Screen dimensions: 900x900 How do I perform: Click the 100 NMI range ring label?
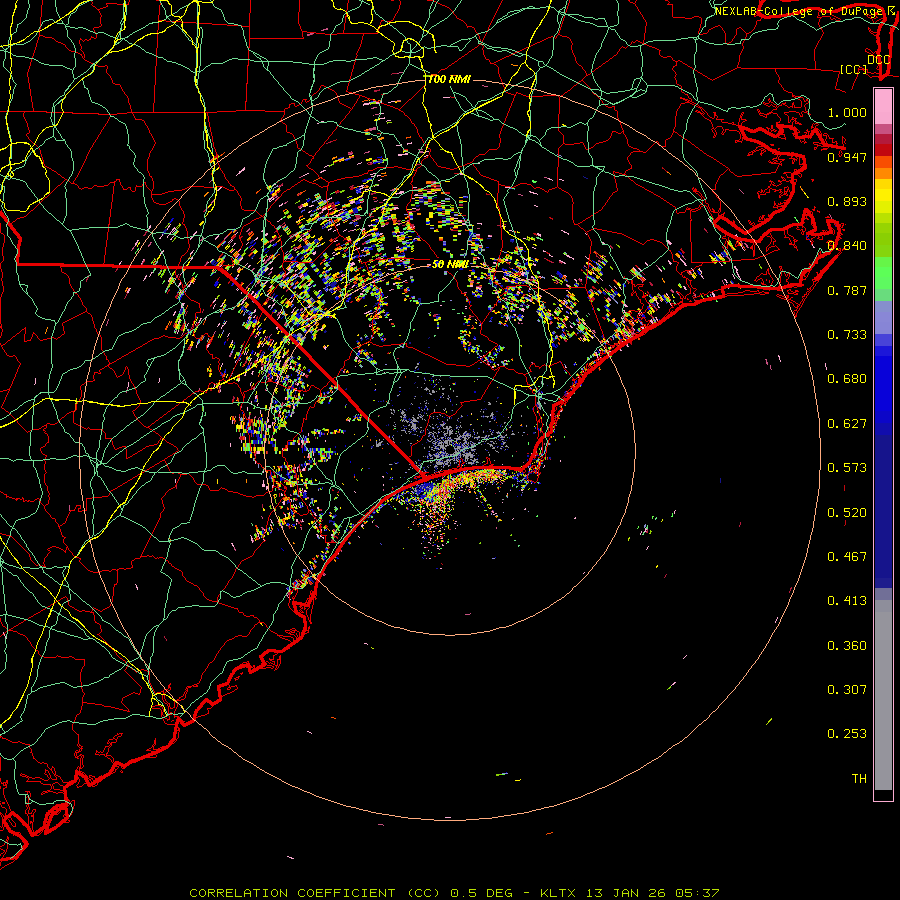(449, 79)
